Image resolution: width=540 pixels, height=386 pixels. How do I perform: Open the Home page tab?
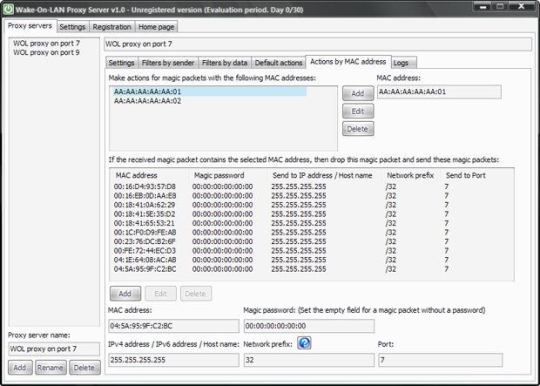(156, 27)
